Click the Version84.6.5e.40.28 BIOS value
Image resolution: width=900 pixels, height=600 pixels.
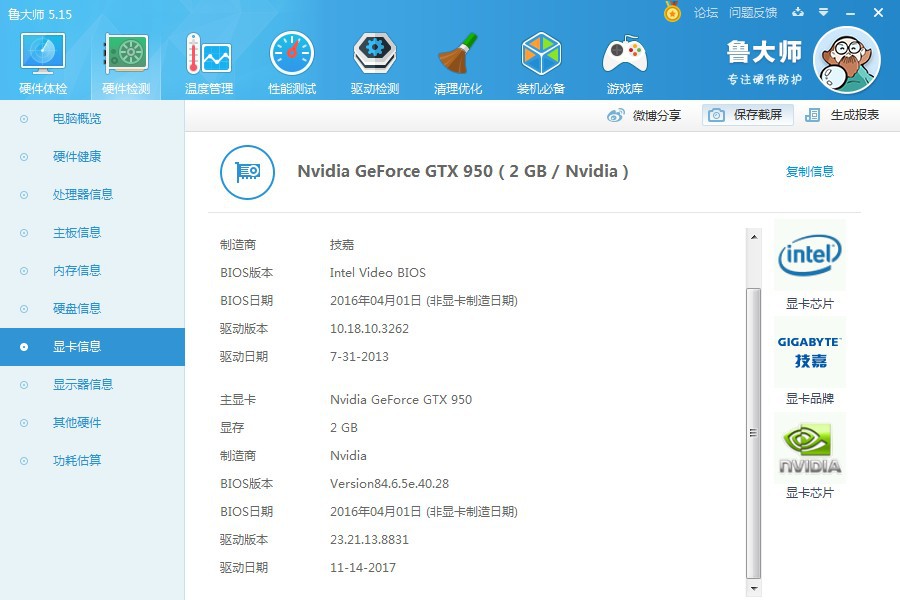point(389,484)
